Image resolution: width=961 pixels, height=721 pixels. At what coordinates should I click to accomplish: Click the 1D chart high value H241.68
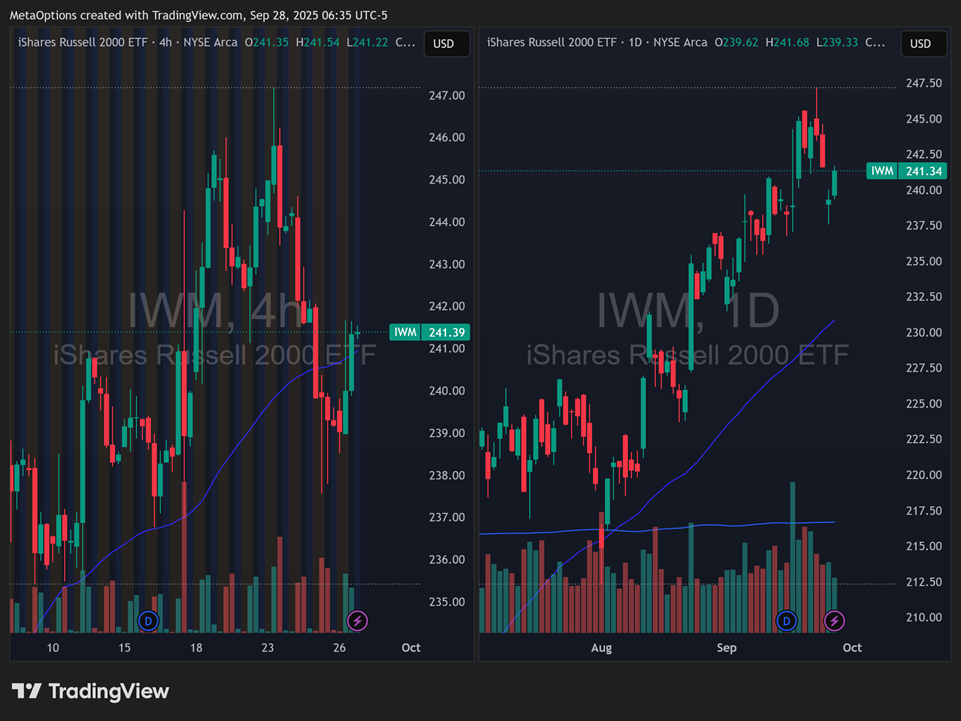point(788,42)
